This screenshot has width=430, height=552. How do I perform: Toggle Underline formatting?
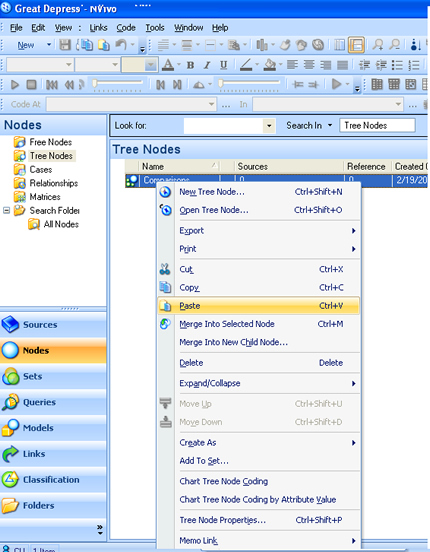pyautogui.click(x=223, y=65)
